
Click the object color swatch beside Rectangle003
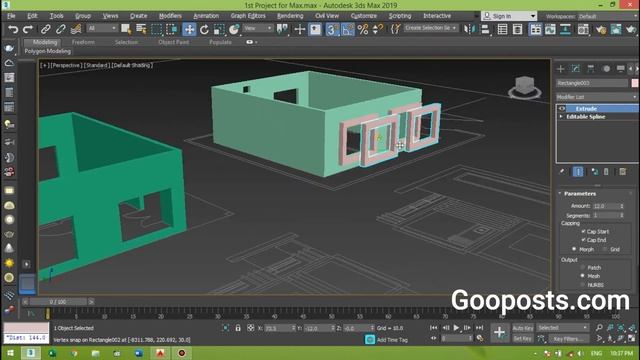635,83
